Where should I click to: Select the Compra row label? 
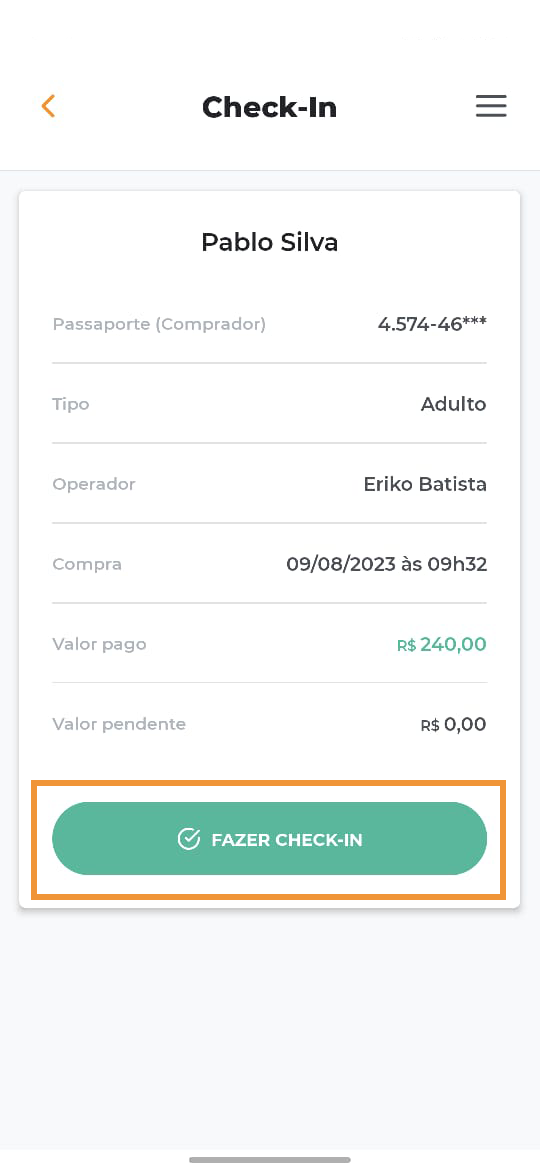click(87, 564)
